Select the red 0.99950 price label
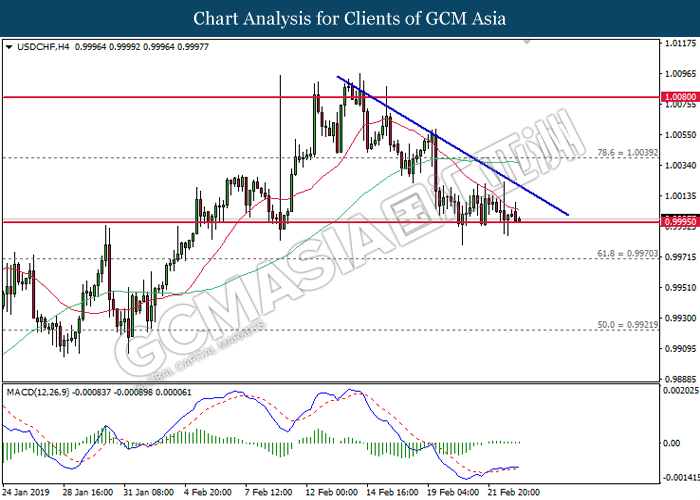The height and width of the screenshot is (500, 700). click(680, 222)
